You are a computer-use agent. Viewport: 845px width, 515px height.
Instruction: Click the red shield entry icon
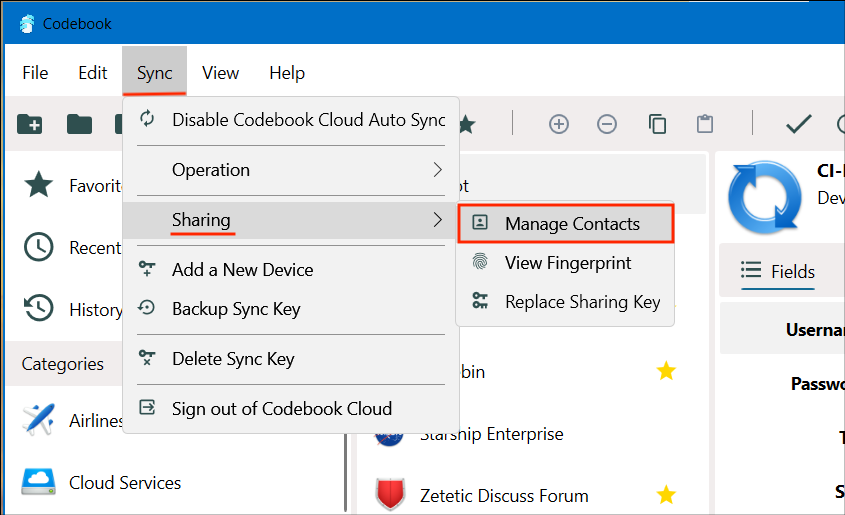pyautogui.click(x=390, y=494)
